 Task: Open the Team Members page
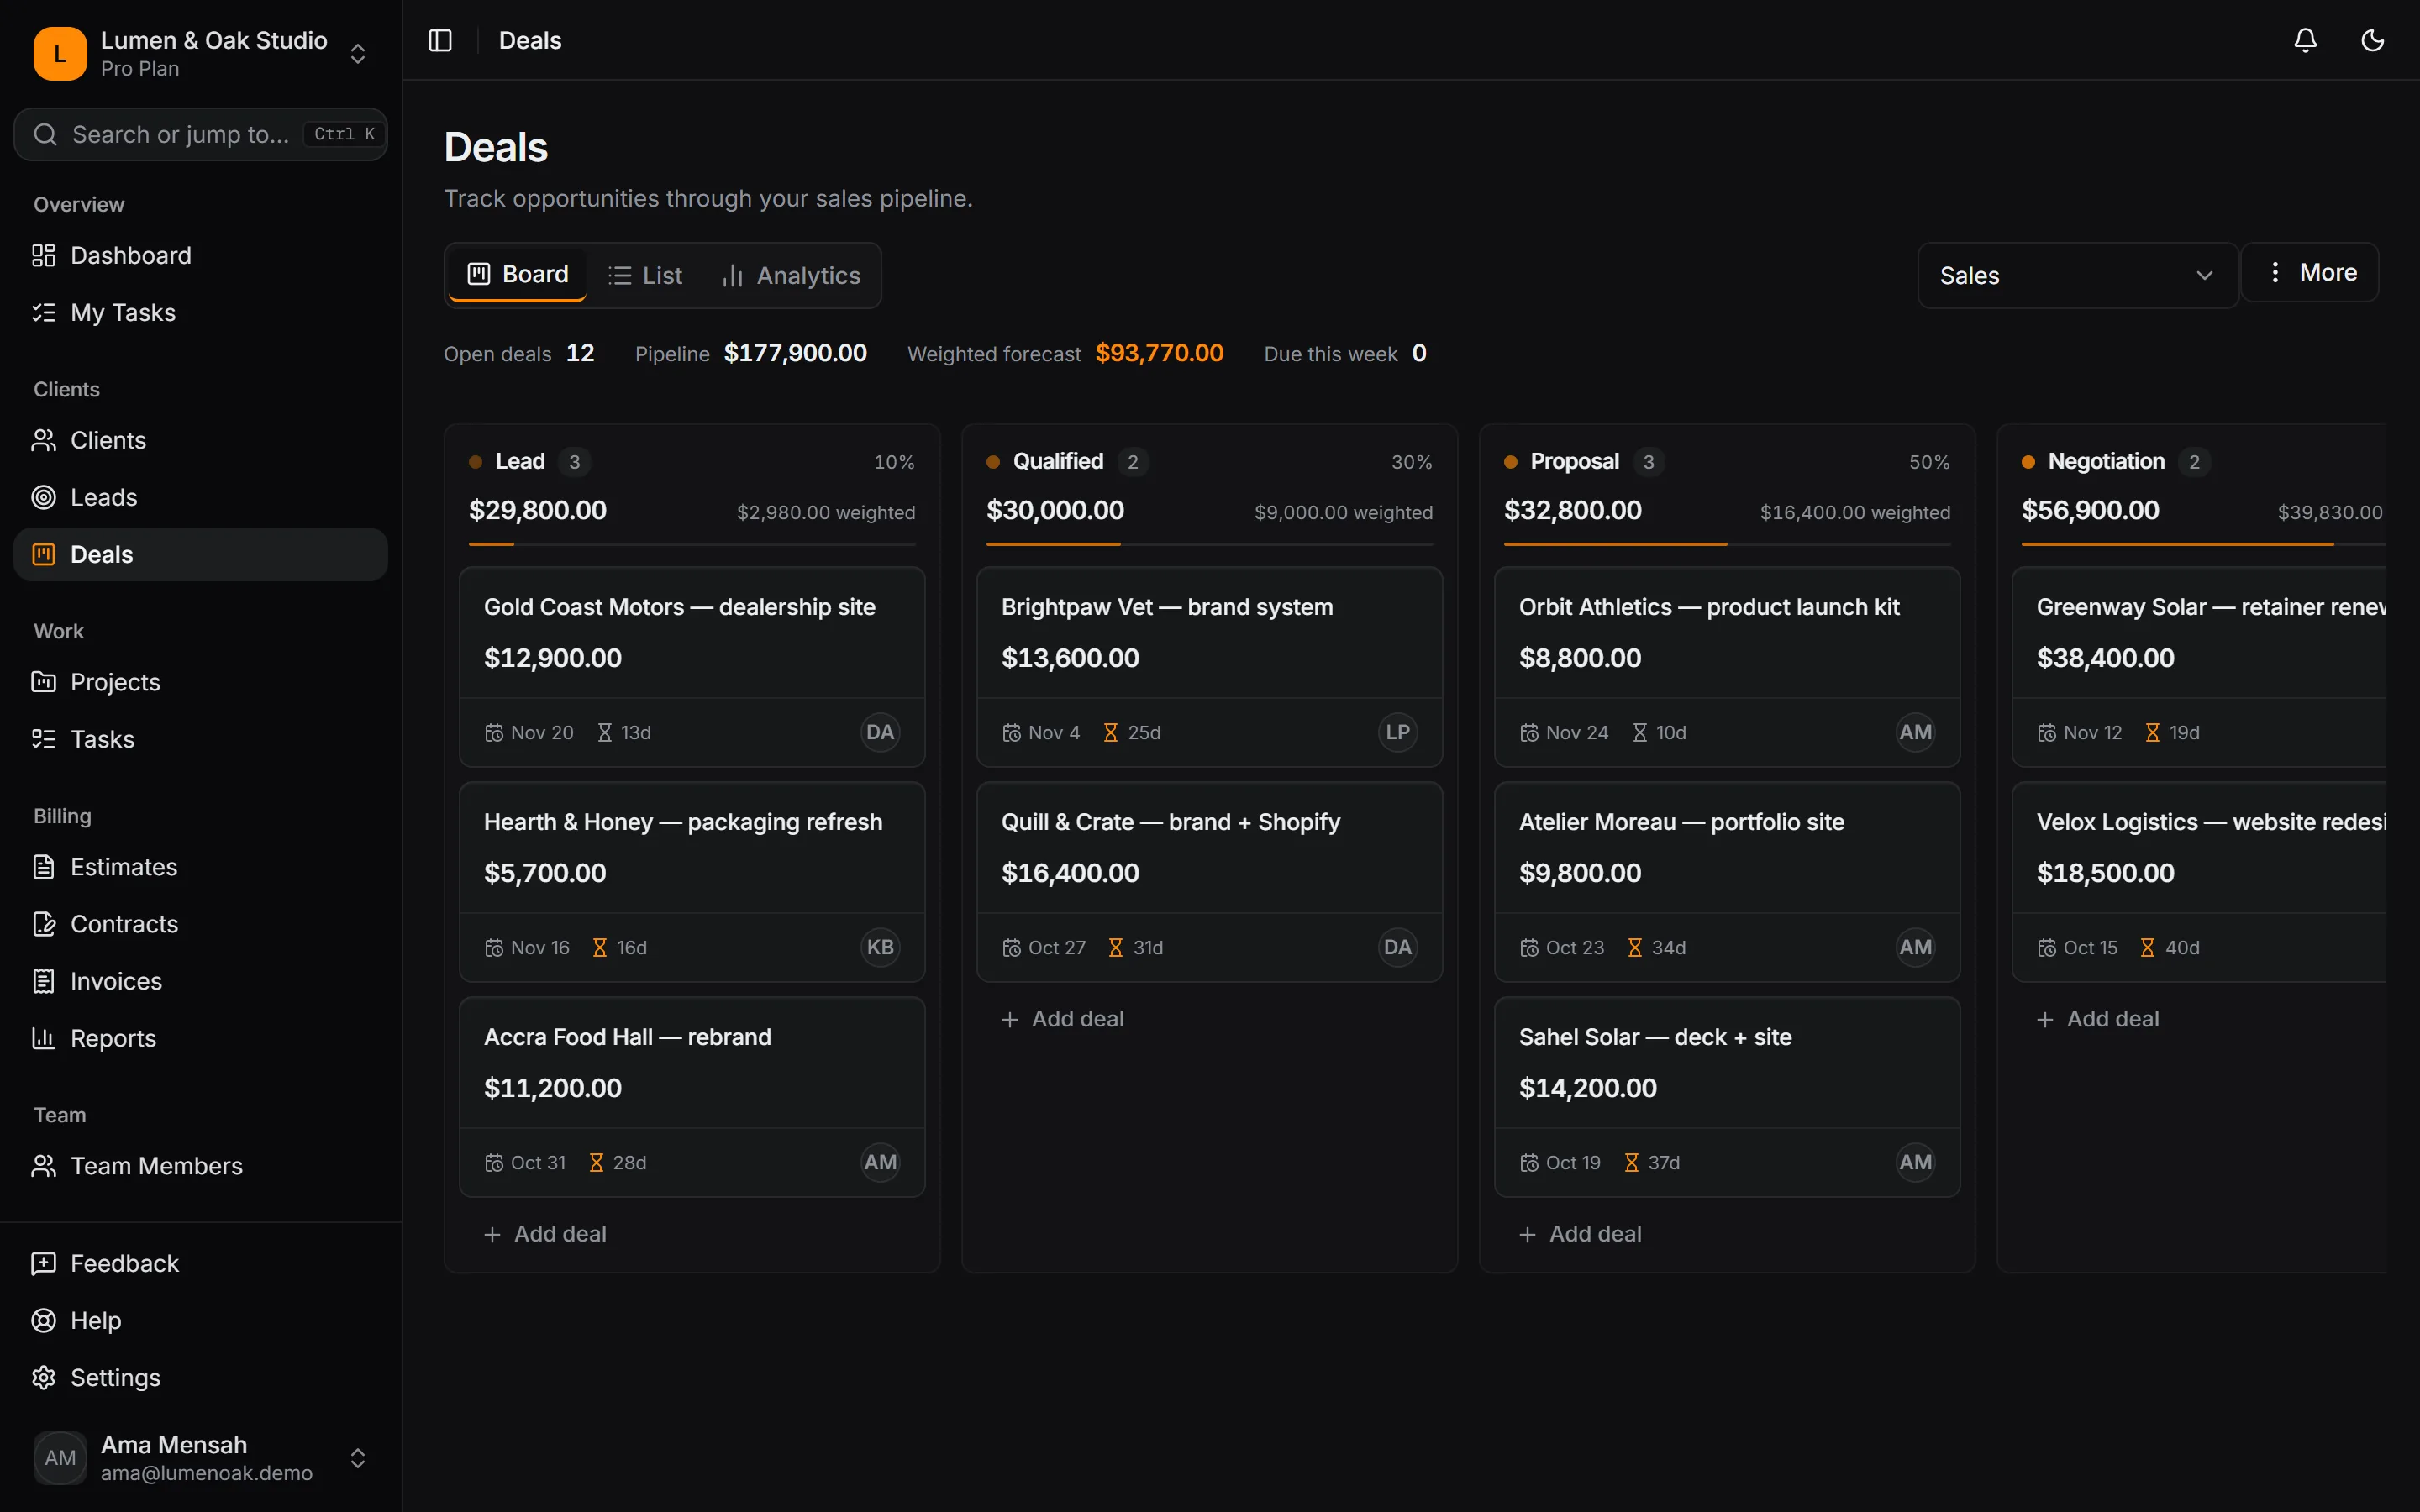[200, 1166]
